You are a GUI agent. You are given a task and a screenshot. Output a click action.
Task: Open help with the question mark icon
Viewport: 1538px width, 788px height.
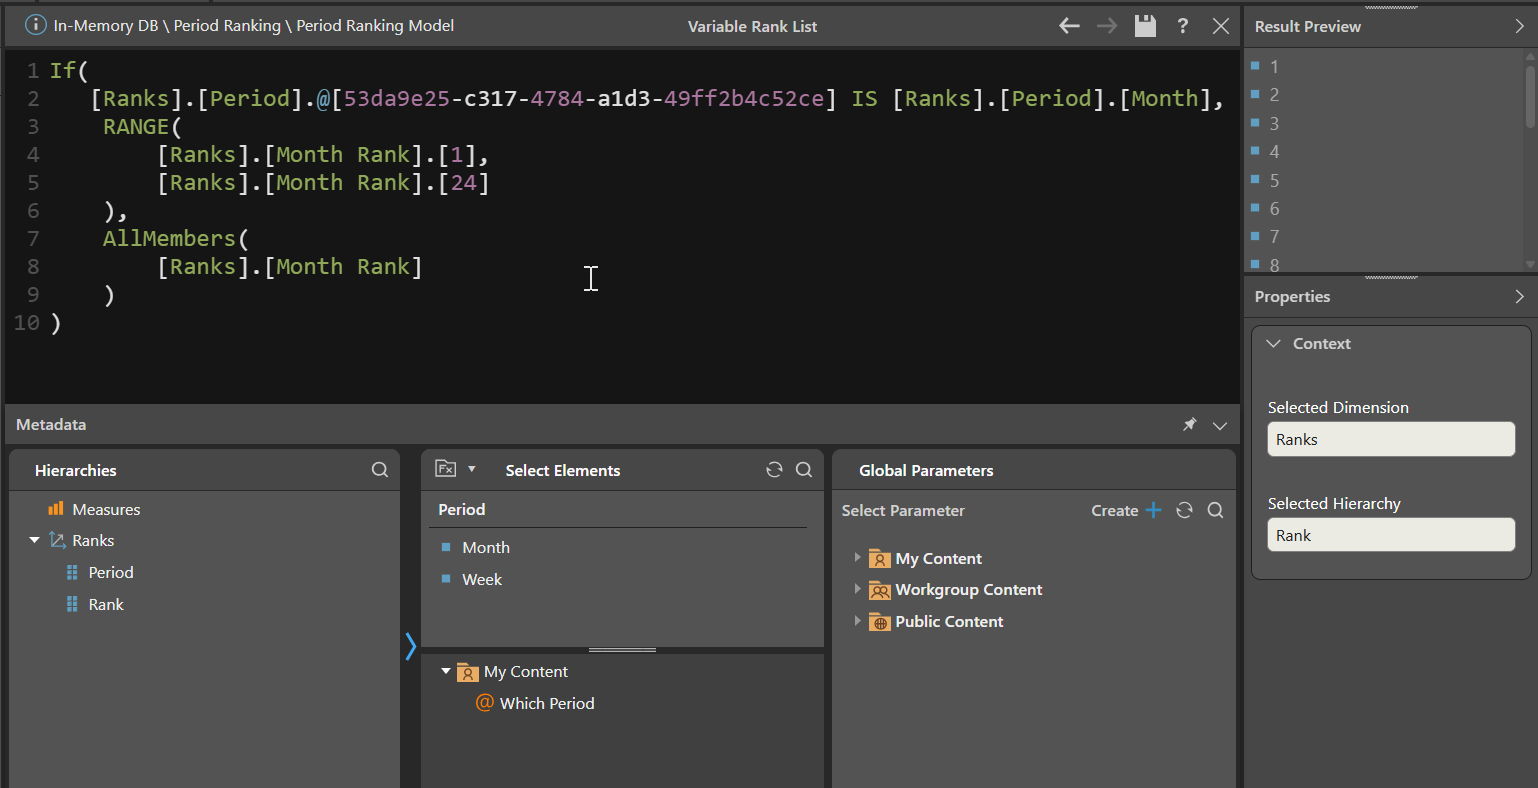coord(1183,26)
